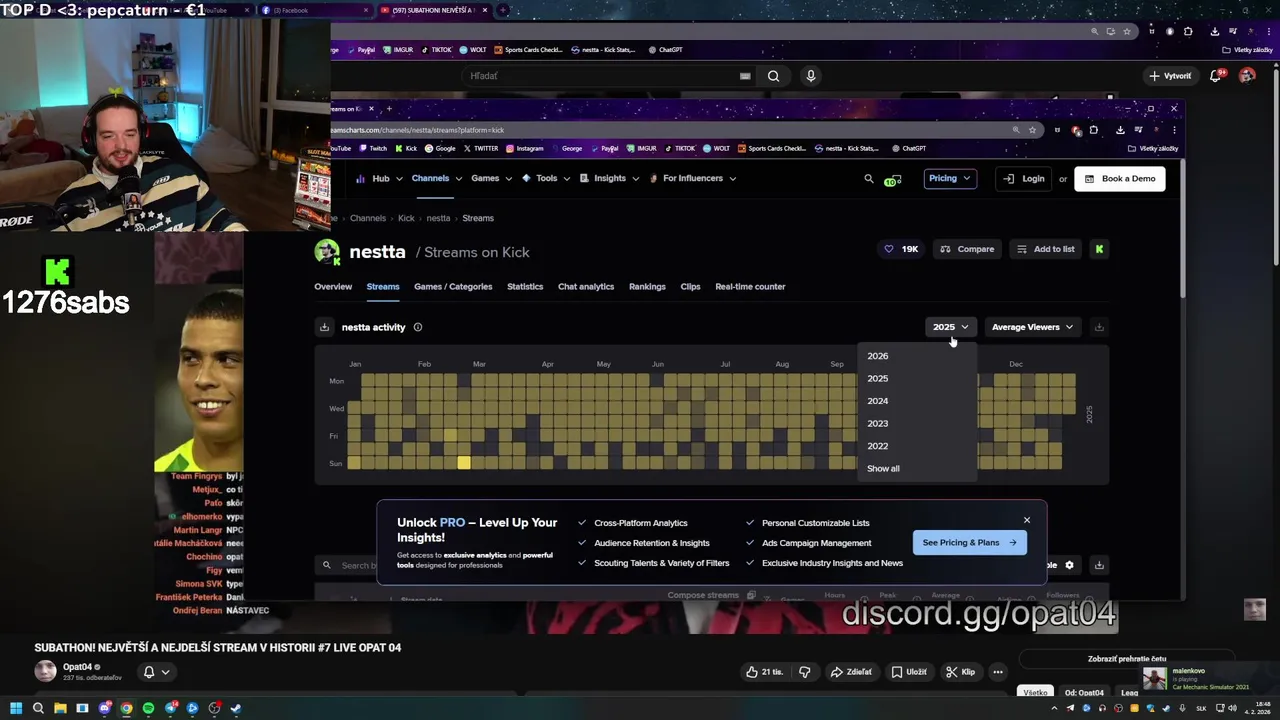Expand the Channels menu

[x=437, y=178]
